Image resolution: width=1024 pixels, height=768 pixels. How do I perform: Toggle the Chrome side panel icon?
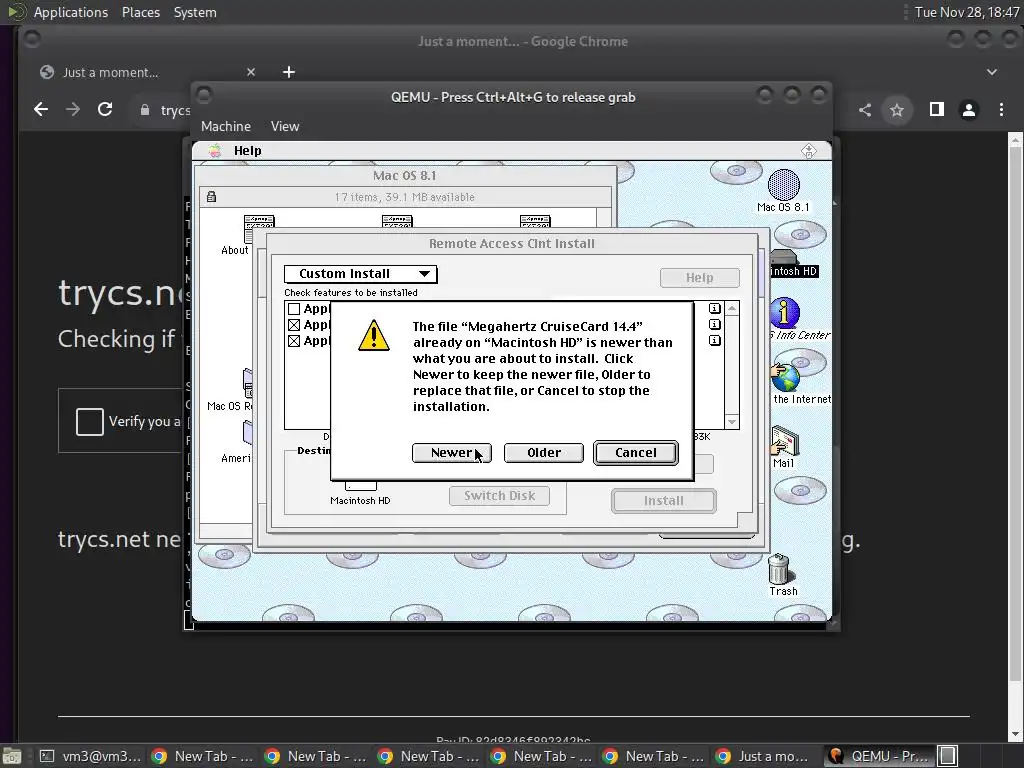point(936,110)
